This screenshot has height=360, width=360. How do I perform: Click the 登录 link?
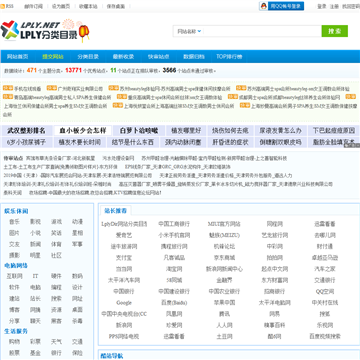pos(322,6)
